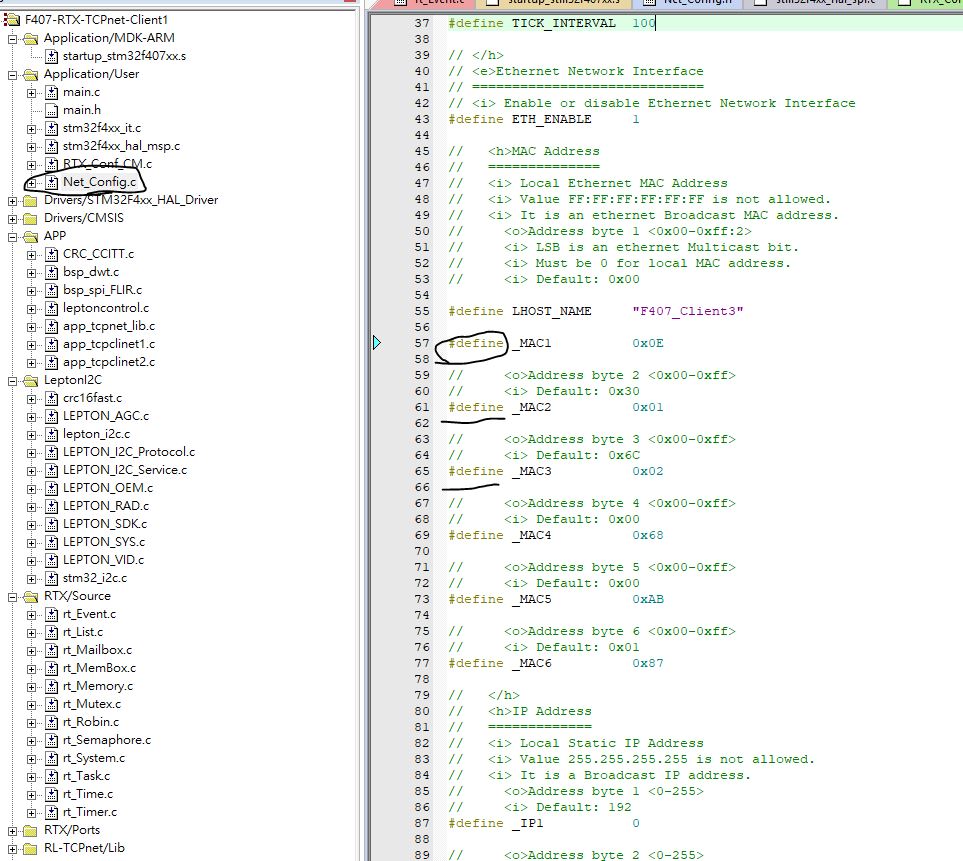This screenshot has width=963, height=861.
Task: Collapse the LeptonI2C group
Action: [x=12, y=381]
